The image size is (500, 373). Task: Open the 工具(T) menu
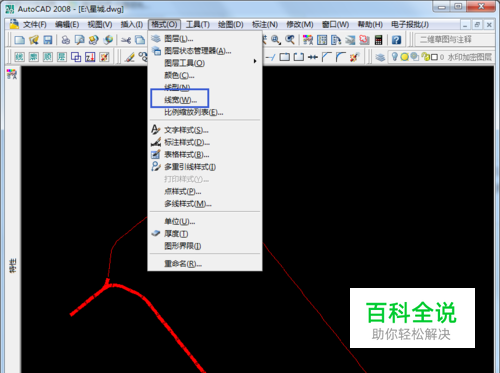pos(198,25)
